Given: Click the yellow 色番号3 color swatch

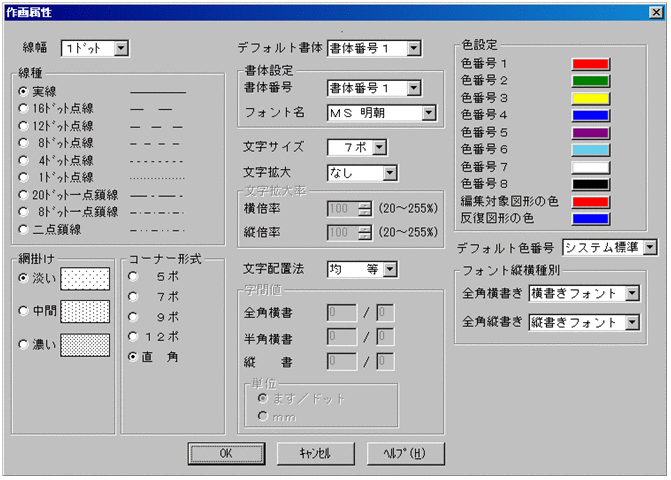Looking at the screenshot, I should (x=591, y=98).
